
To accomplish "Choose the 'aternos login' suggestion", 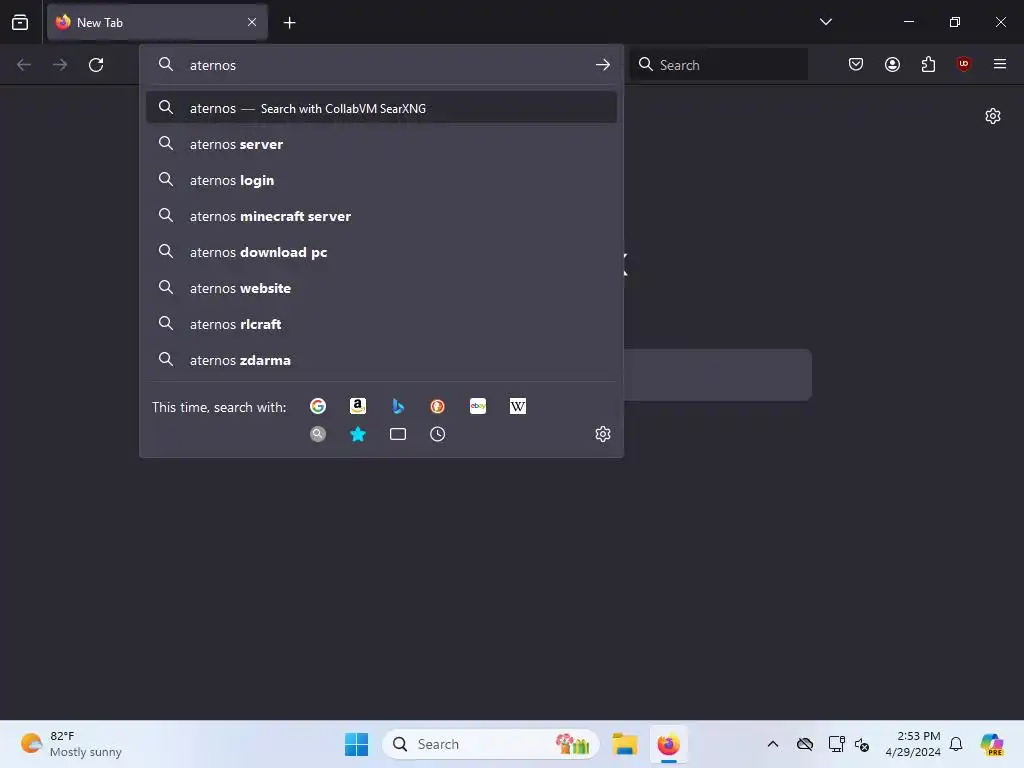I will pos(381,180).
